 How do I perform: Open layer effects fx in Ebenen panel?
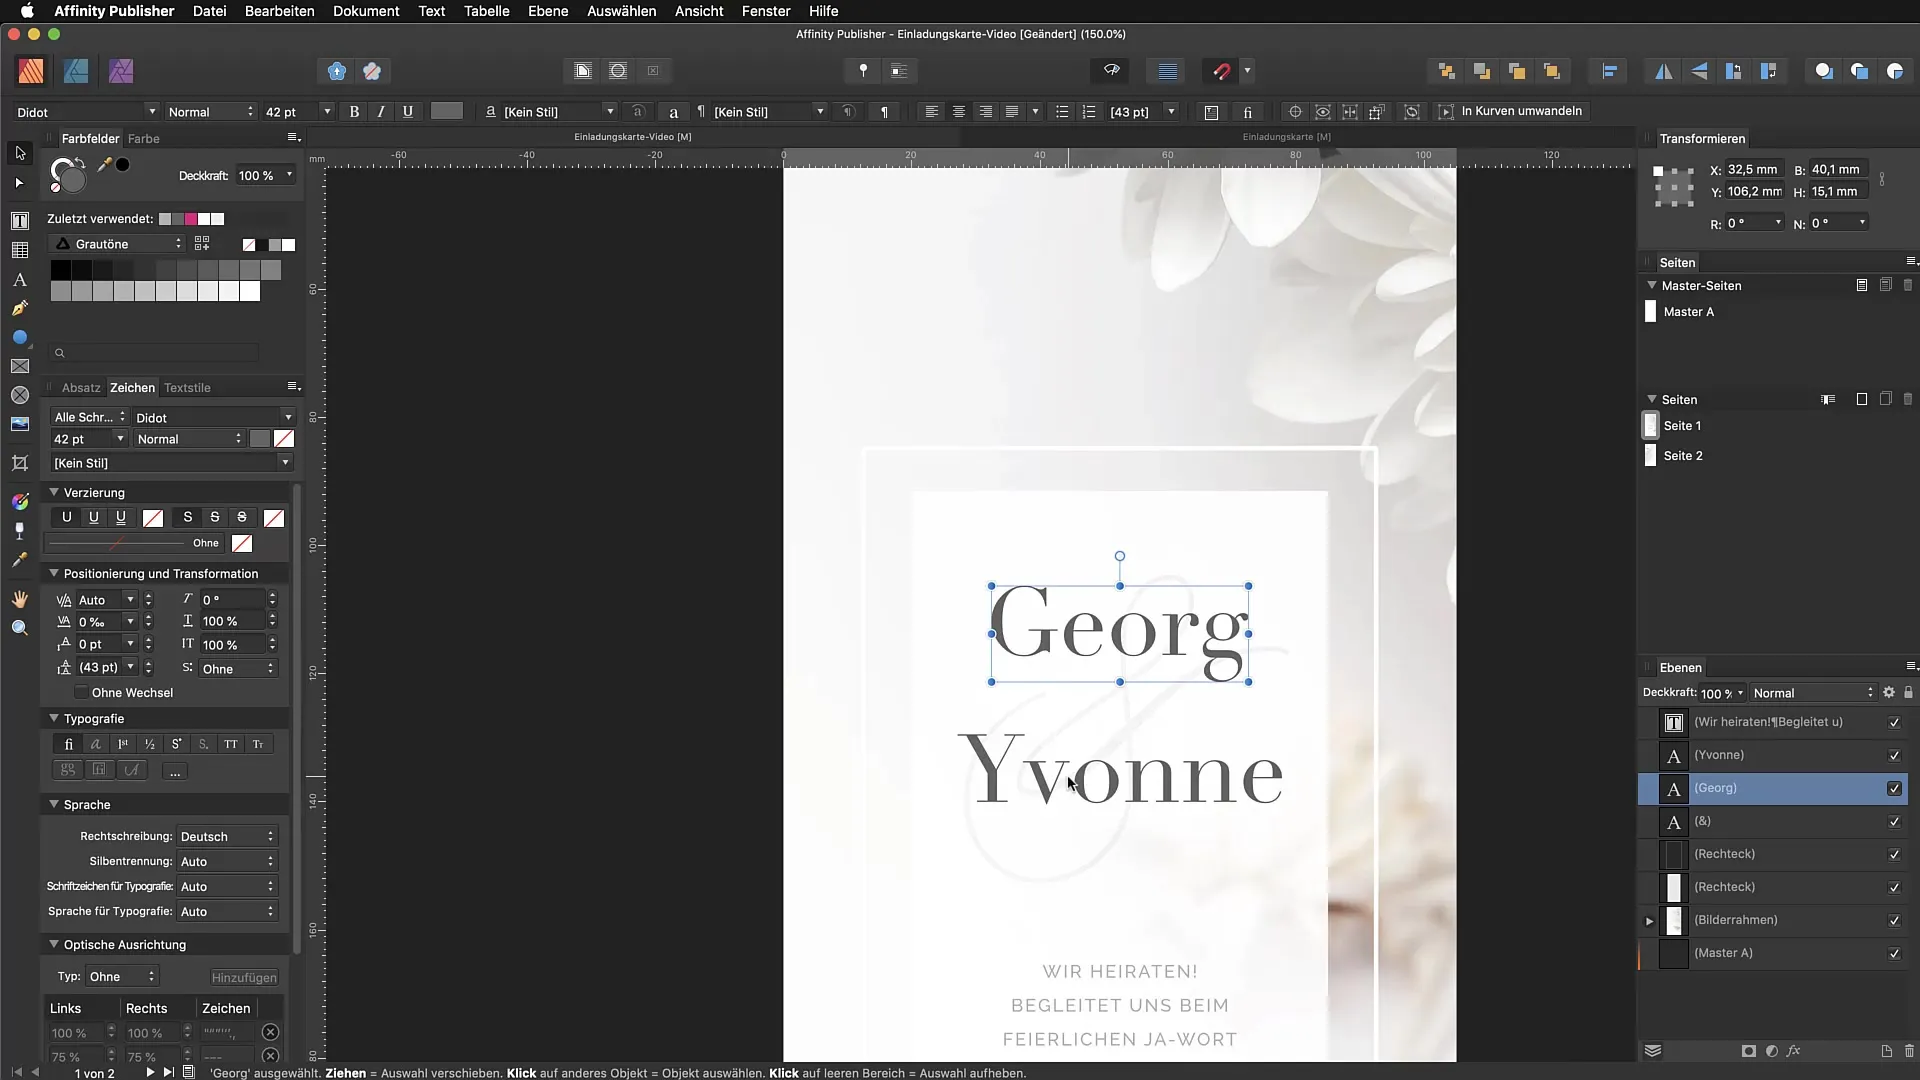[x=1794, y=1051]
